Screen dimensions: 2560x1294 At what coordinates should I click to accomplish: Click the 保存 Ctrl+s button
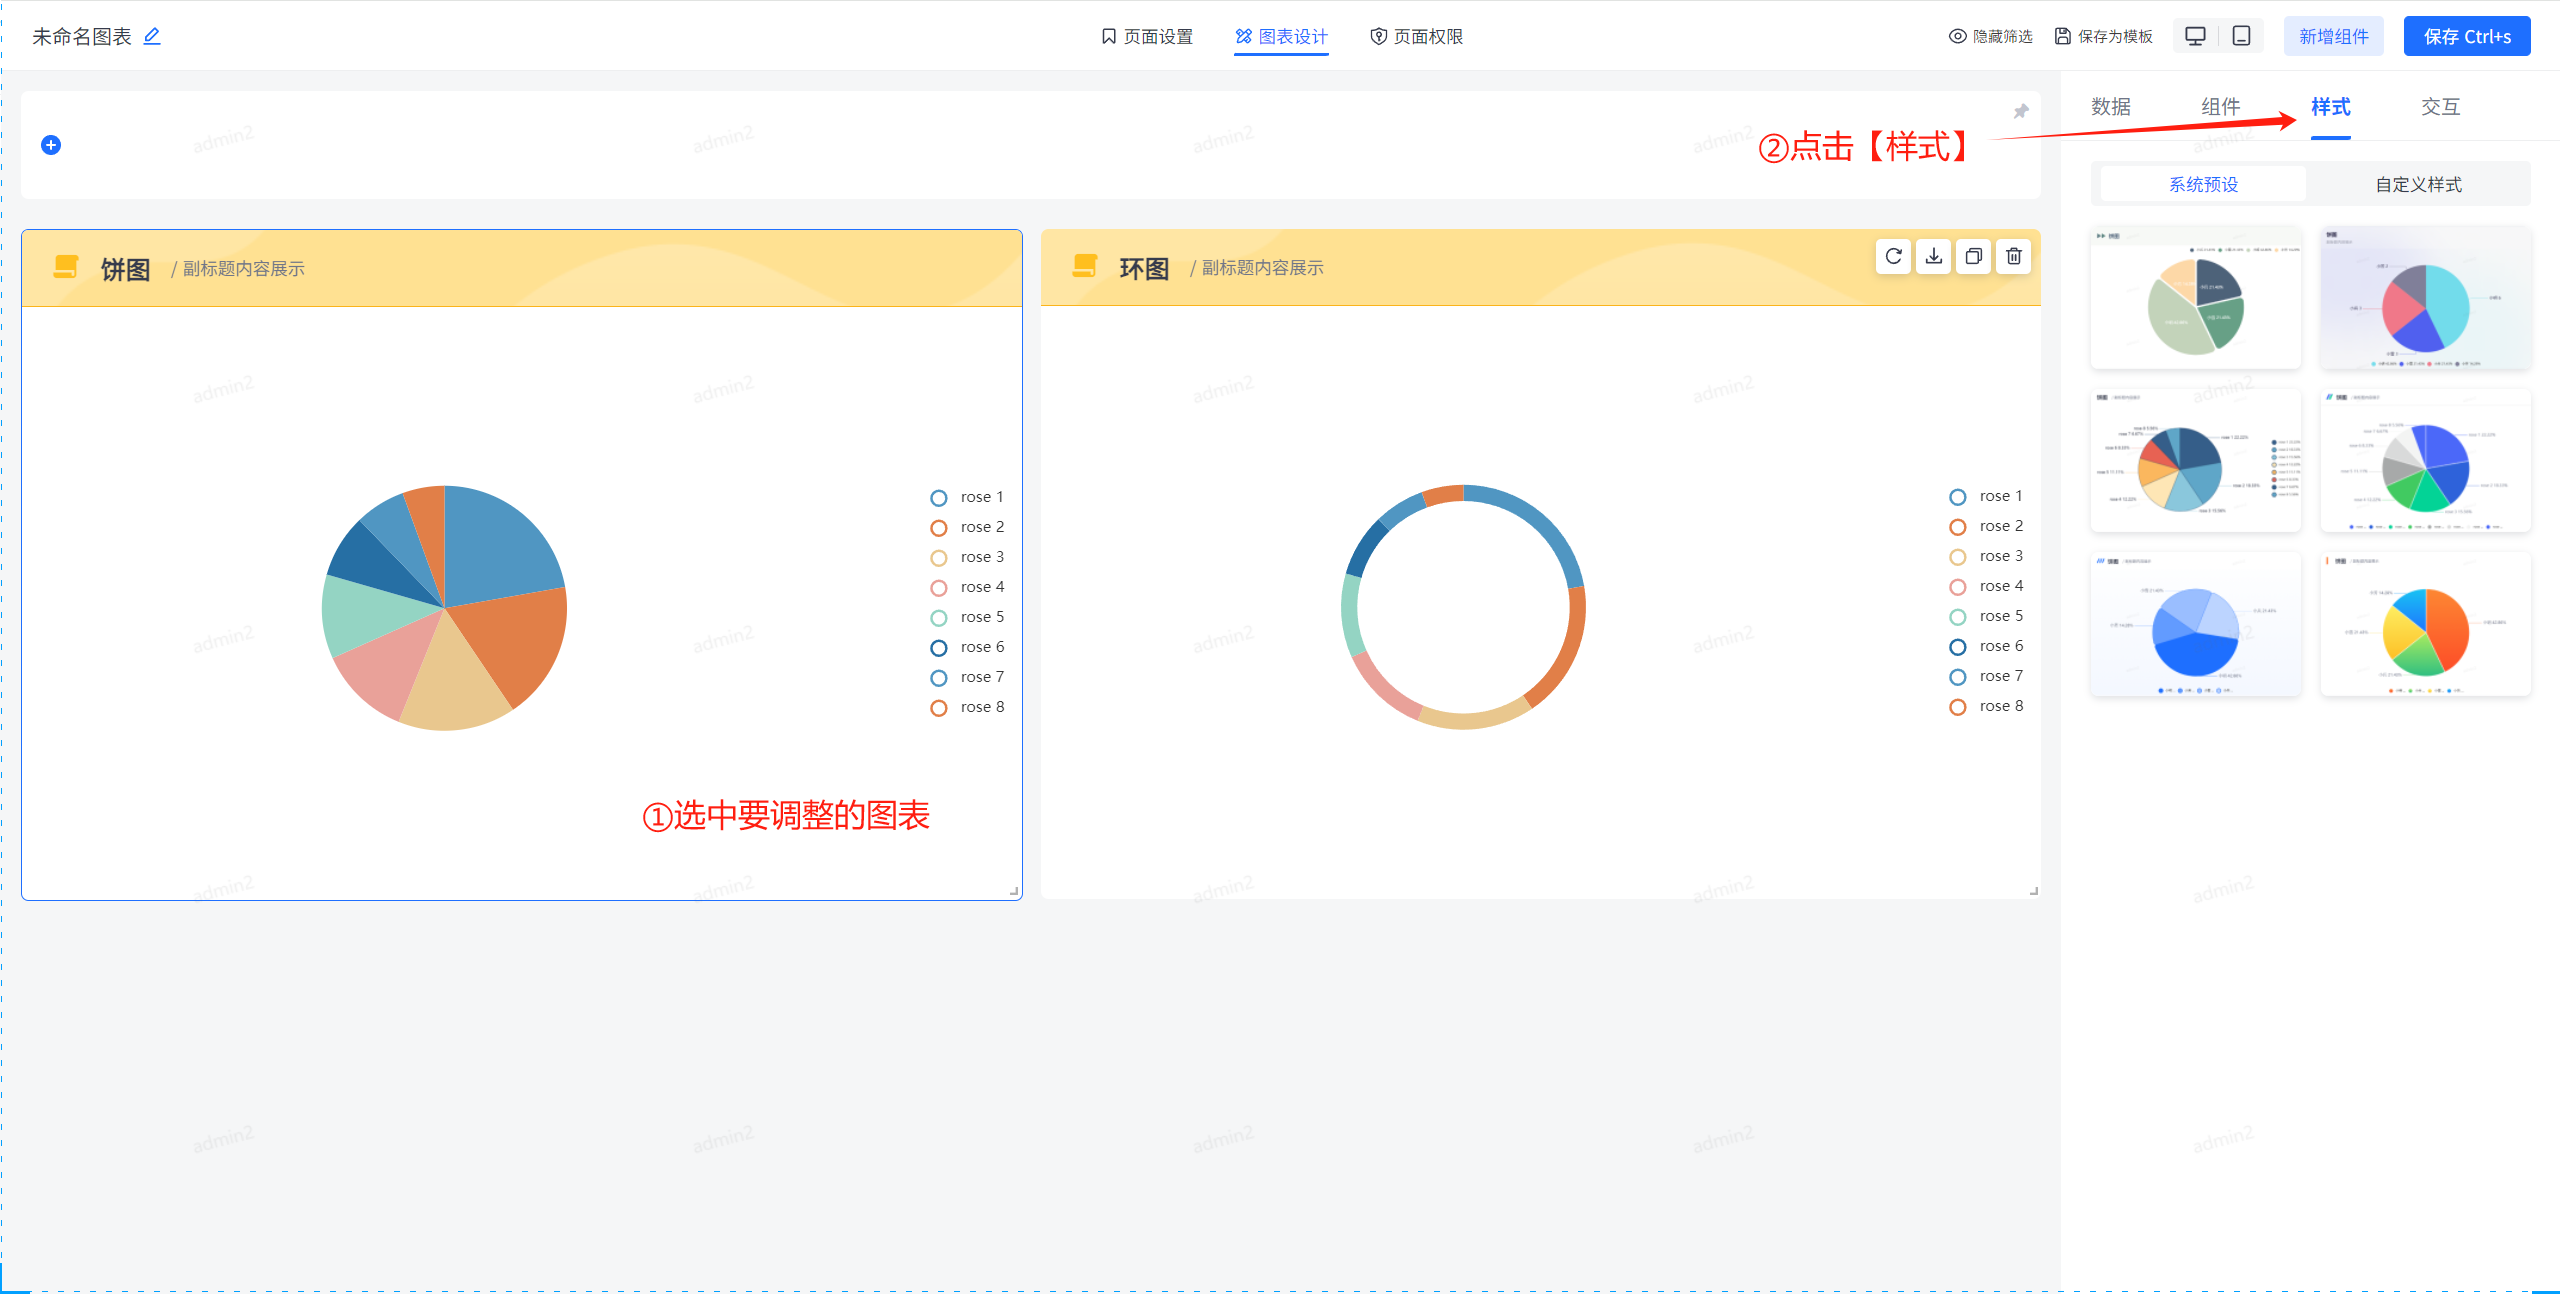(x=2467, y=36)
